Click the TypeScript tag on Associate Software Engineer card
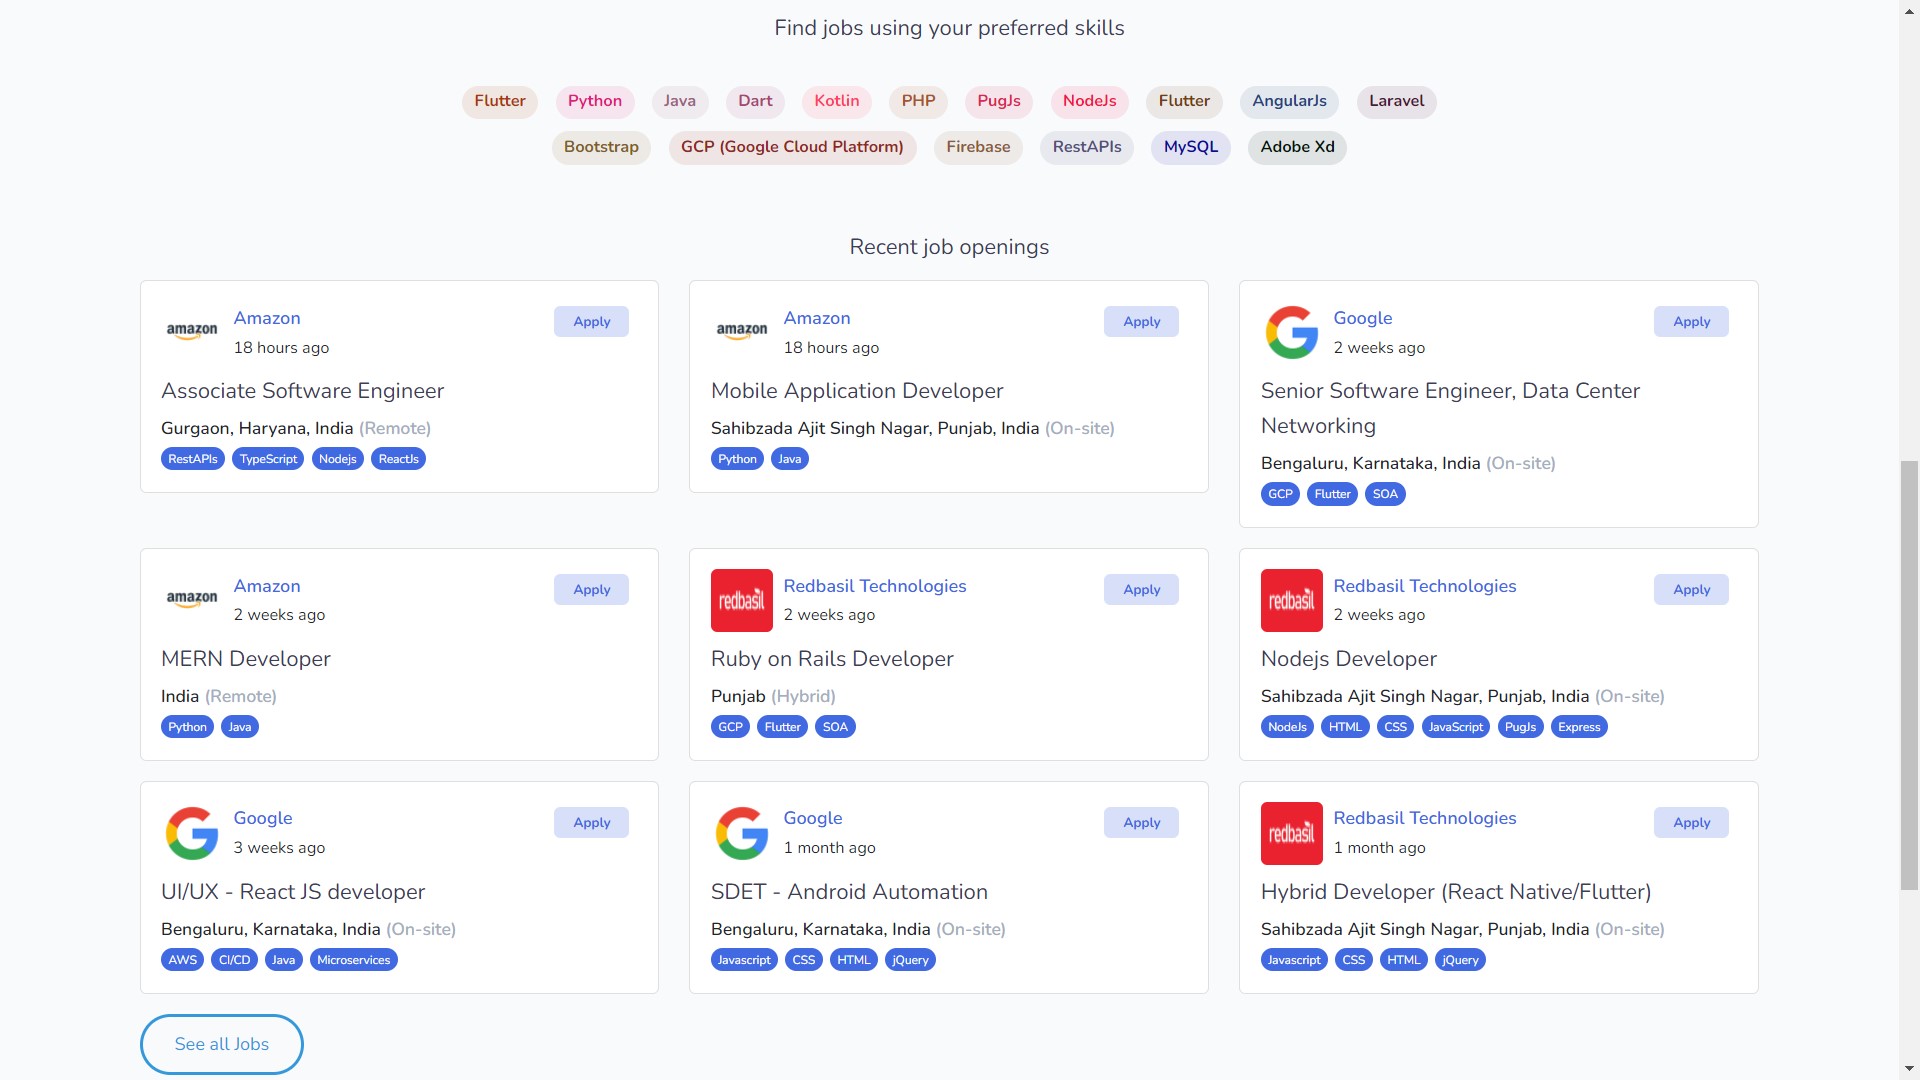 tap(268, 459)
